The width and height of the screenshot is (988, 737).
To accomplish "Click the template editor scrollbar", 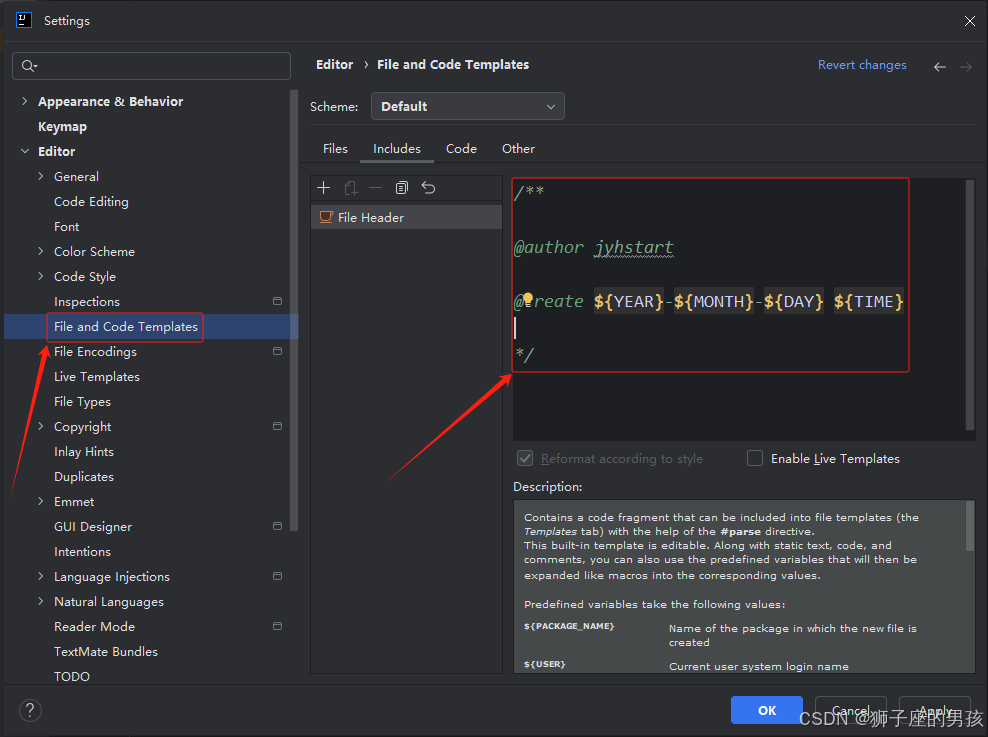I will [x=970, y=306].
